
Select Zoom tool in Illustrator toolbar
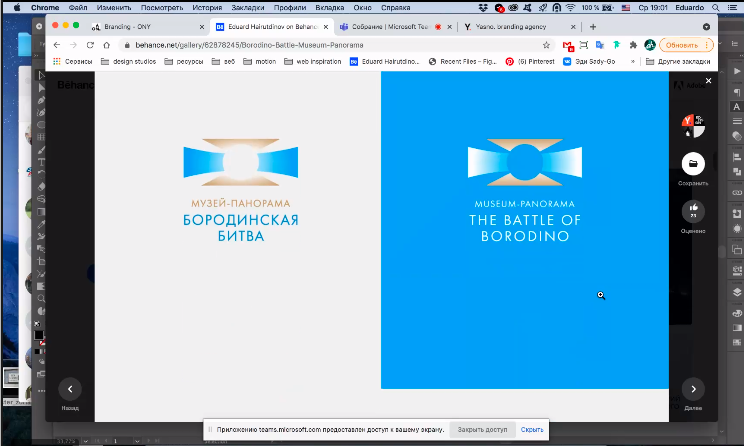tap(41, 298)
